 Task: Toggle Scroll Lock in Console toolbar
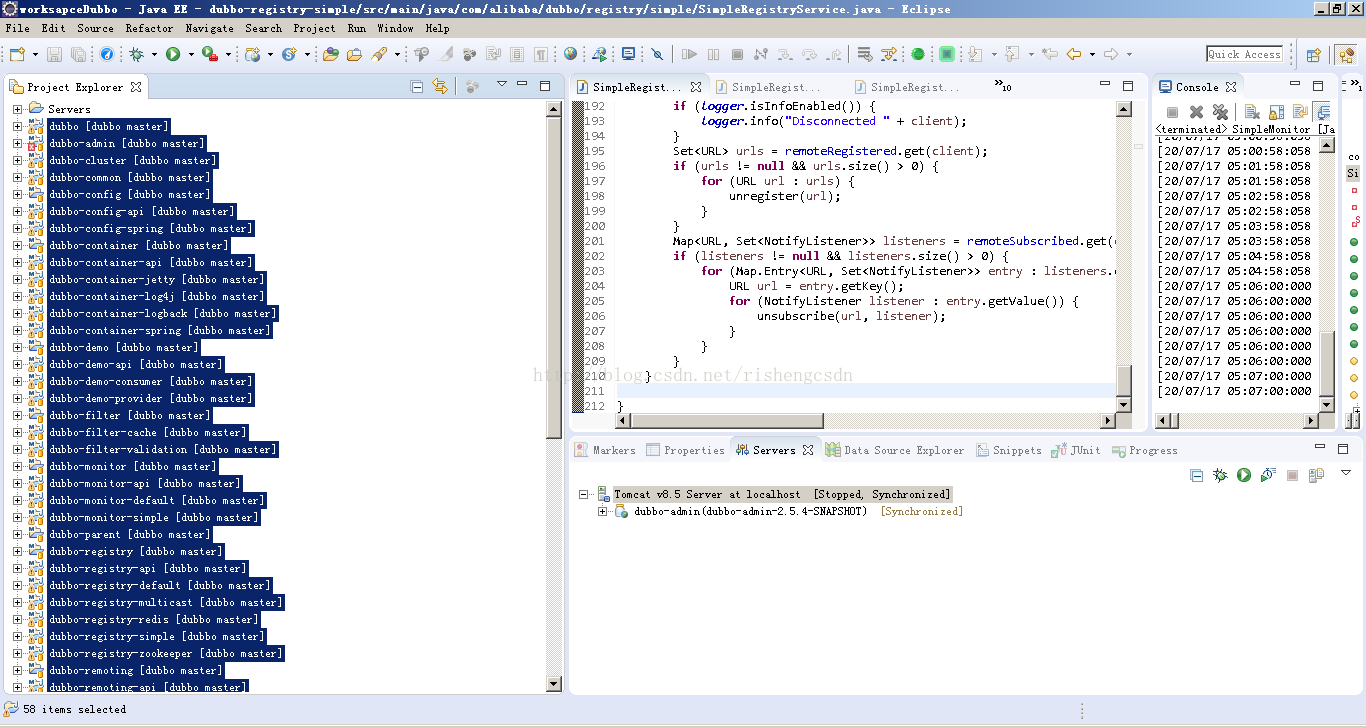click(1276, 112)
